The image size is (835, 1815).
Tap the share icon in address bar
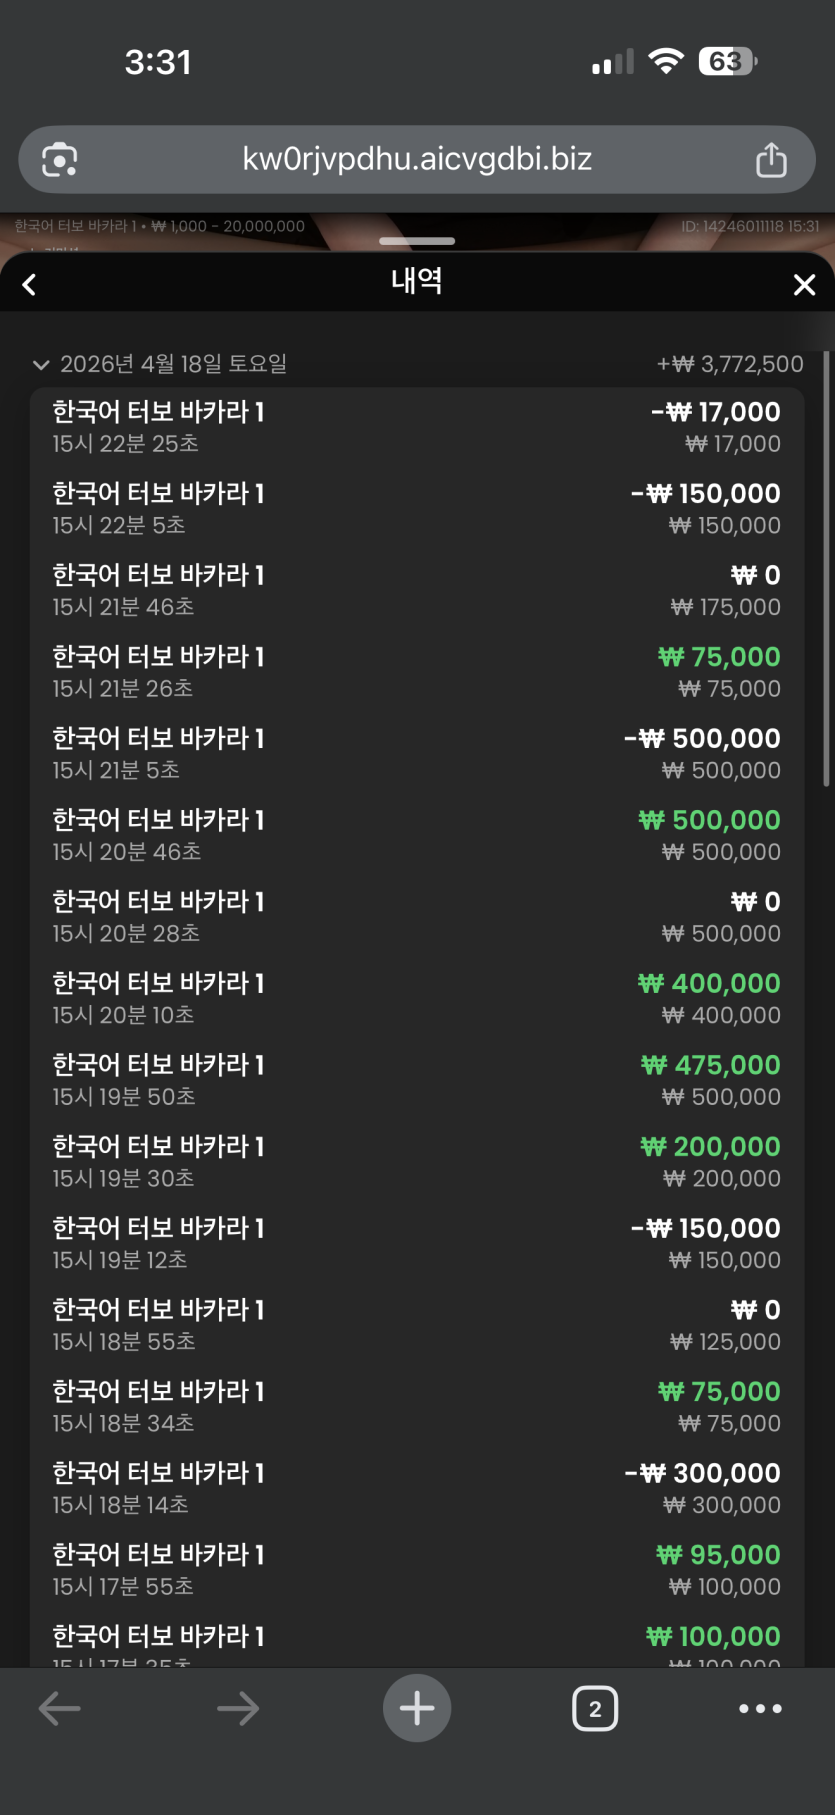(x=771, y=160)
